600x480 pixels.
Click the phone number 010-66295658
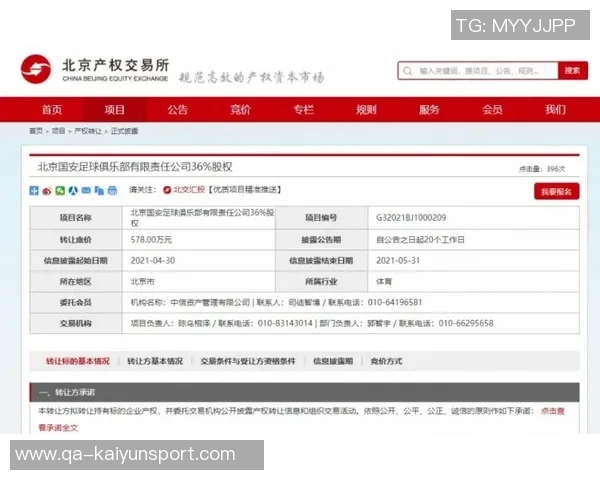coord(466,323)
